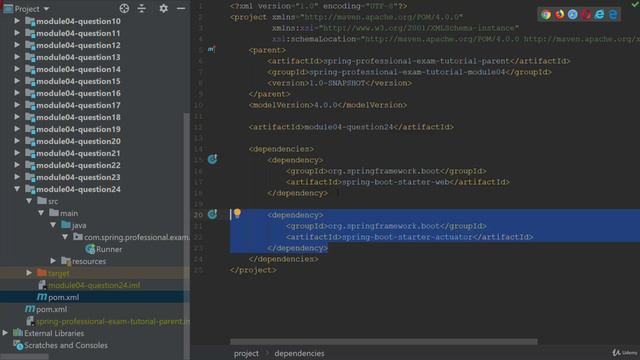Open the Runner class file
Viewport: 640px width, 360px height.
[x=109, y=249]
